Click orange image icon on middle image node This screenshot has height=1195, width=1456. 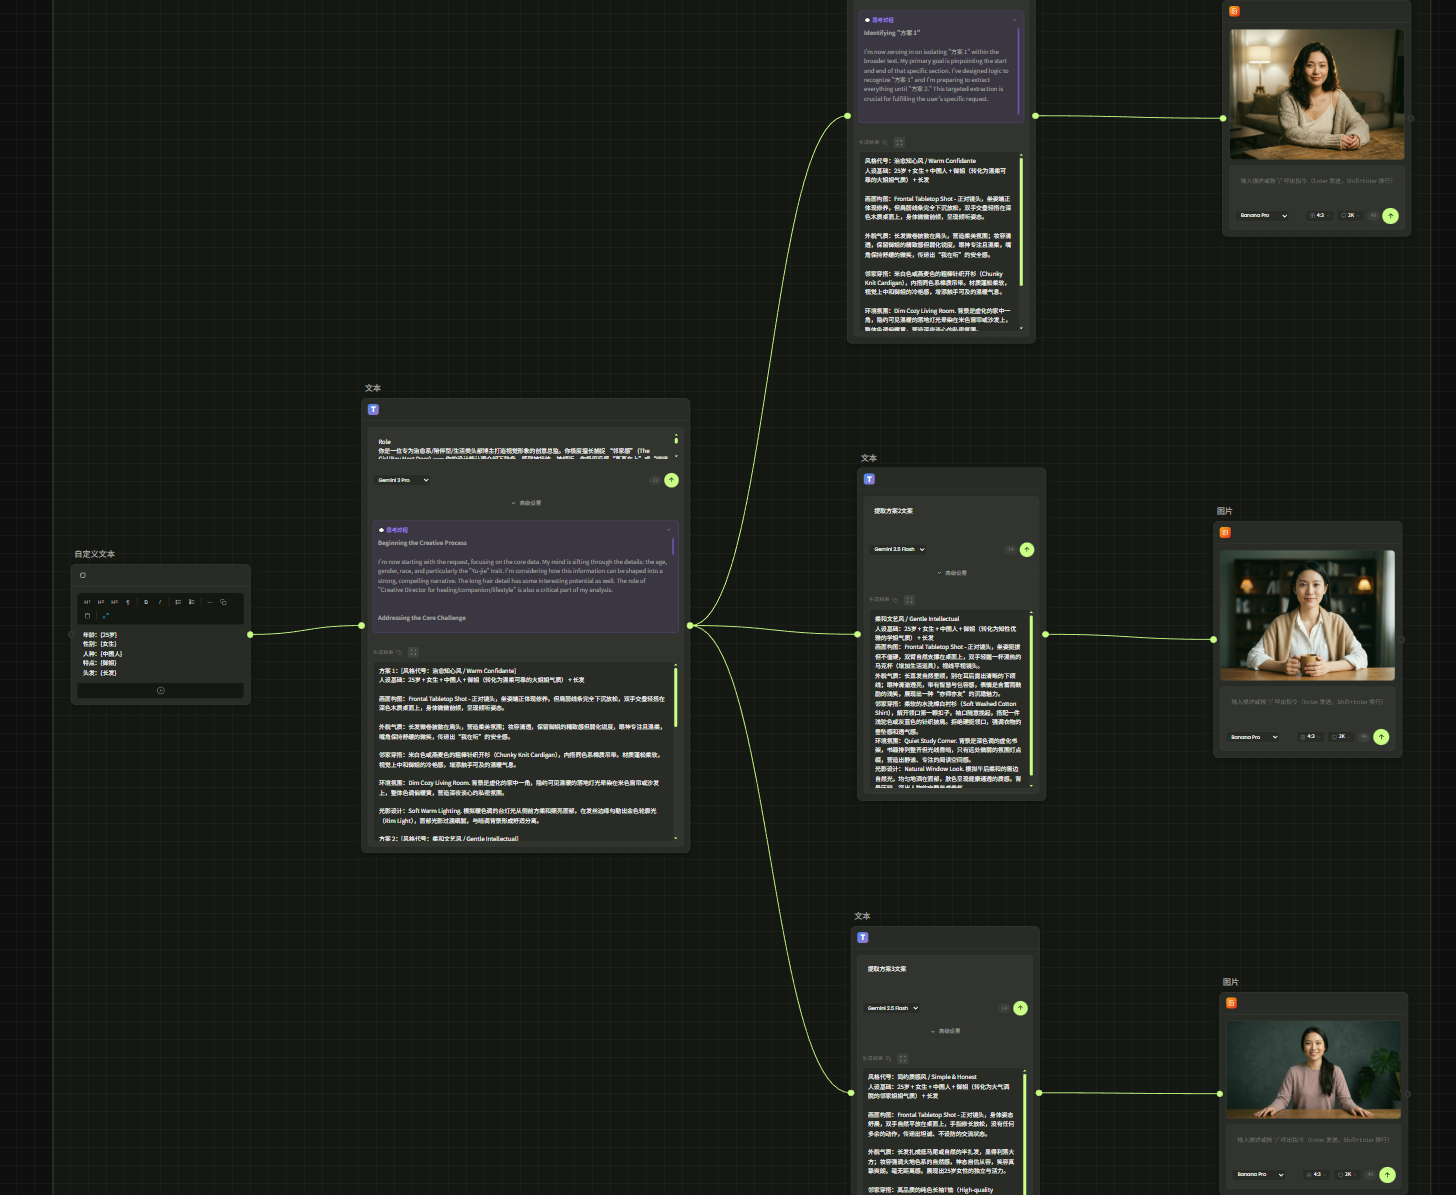click(x=1225, y=533)
